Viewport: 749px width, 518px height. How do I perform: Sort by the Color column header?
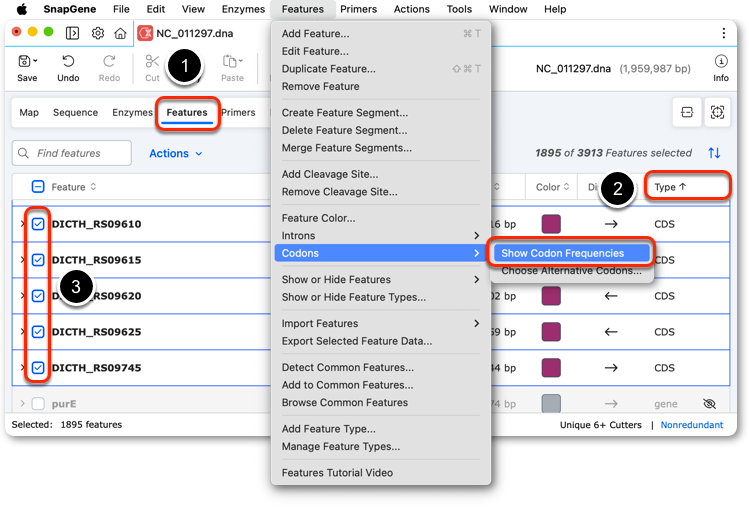[x=552, y=187]
